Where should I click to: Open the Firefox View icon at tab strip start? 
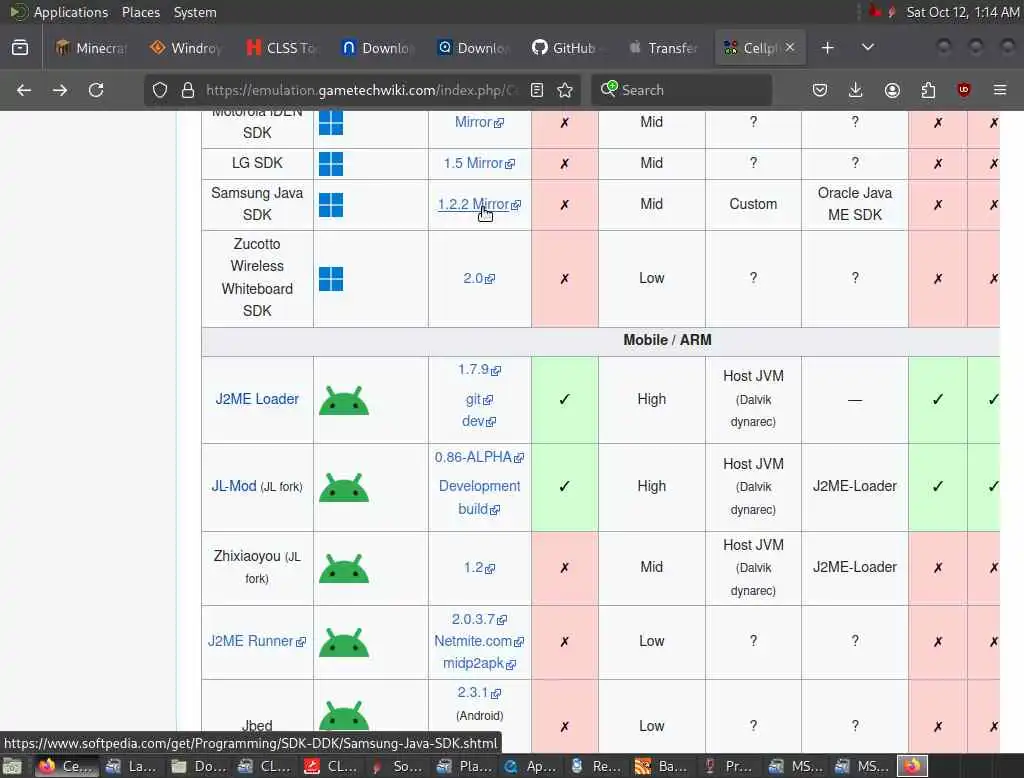click(20, 48)
